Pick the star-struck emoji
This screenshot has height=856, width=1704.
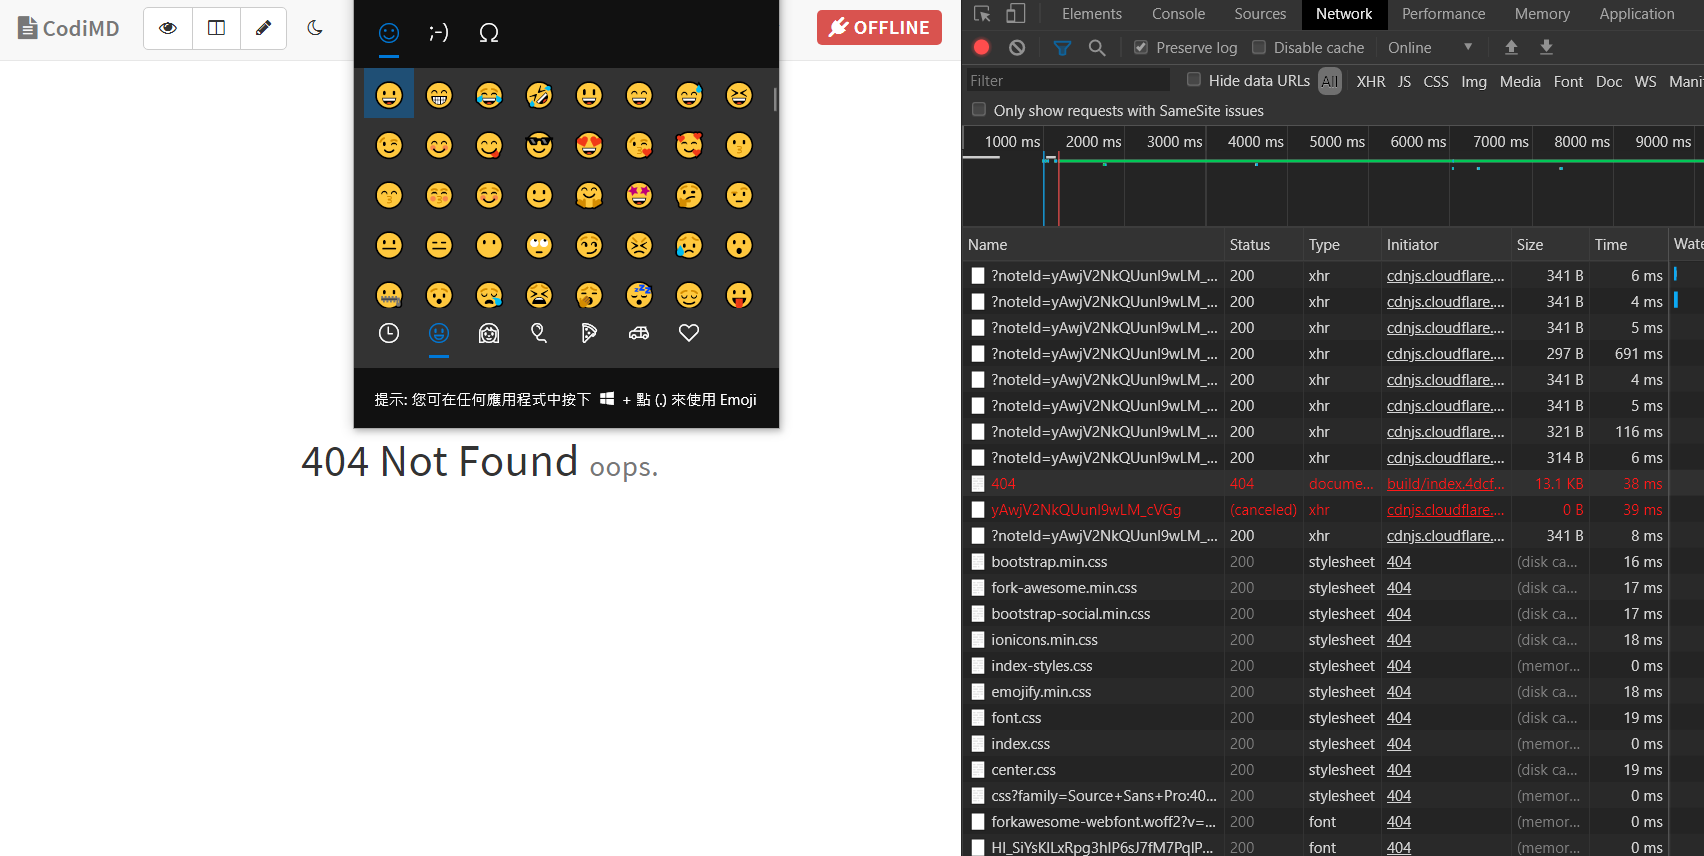coord(639,195)
